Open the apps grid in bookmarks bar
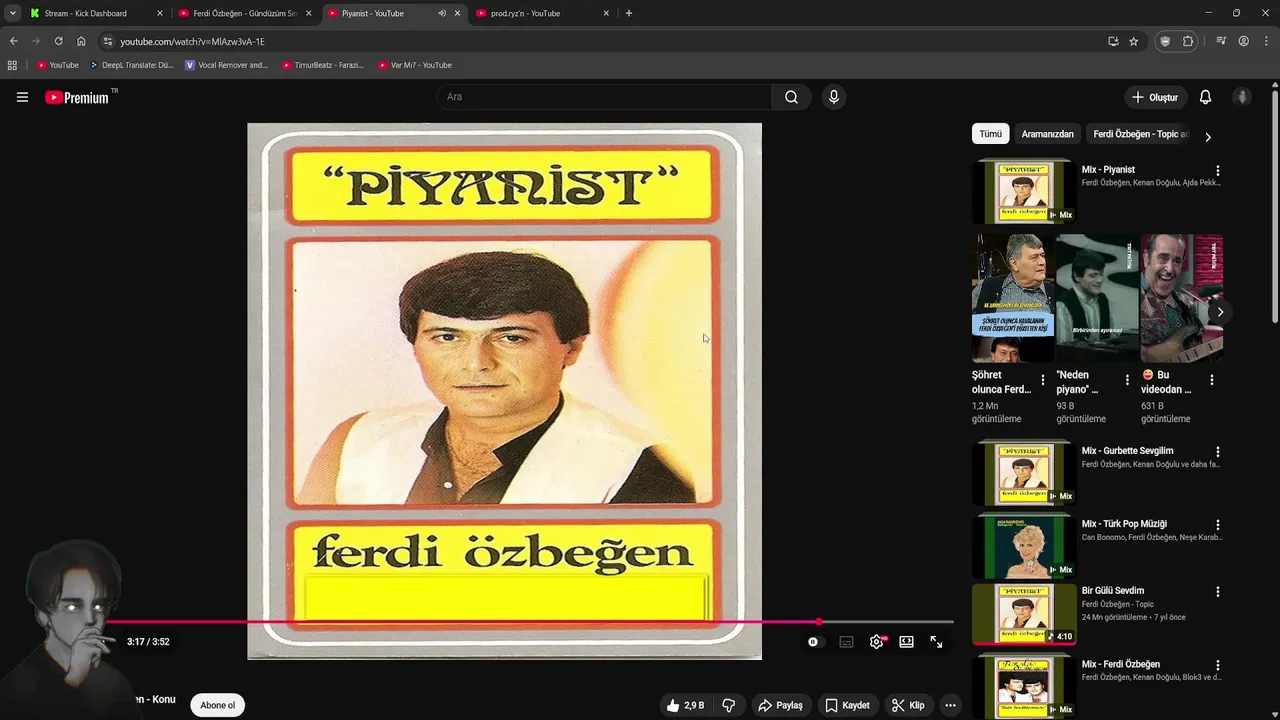 pyautogui.click(x=12, y=65)
